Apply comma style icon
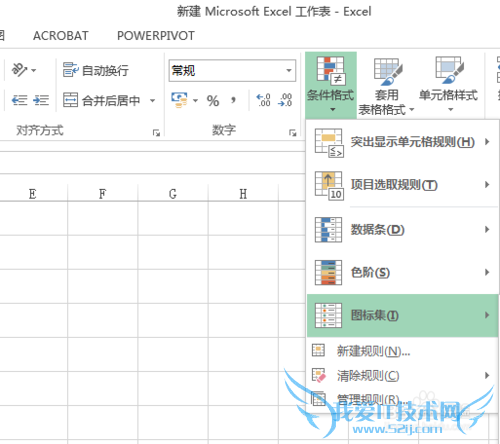The height and width of the screenshot is (444, 500). coord(233,100)
